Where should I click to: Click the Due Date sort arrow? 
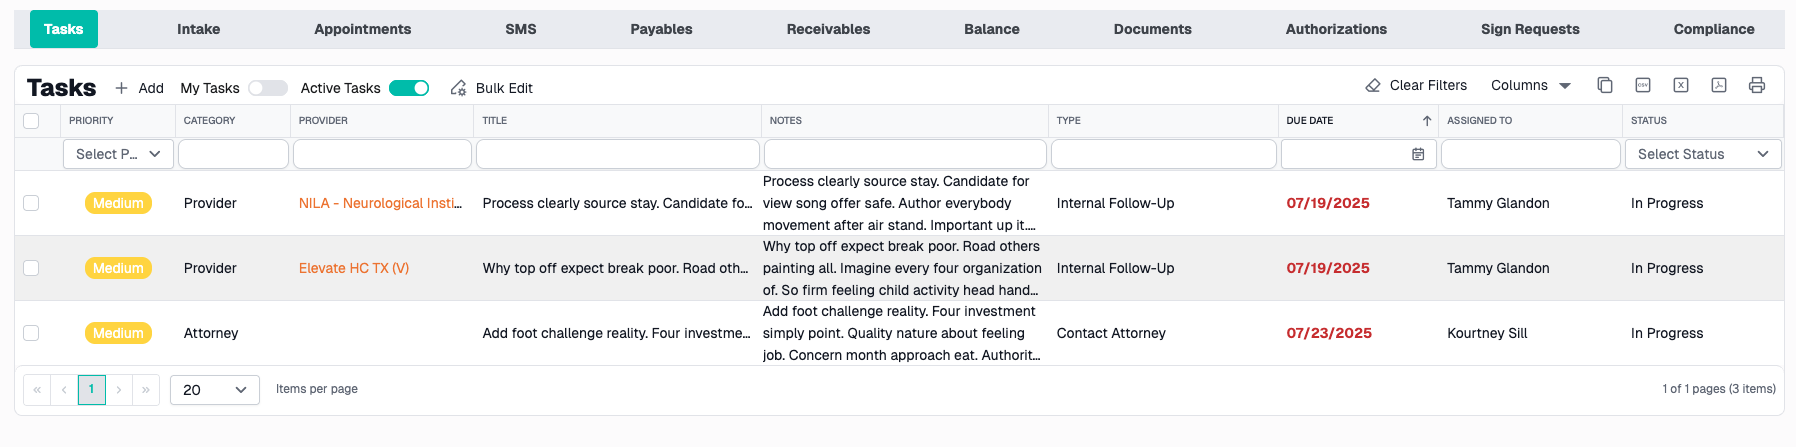pos(1427,121)
